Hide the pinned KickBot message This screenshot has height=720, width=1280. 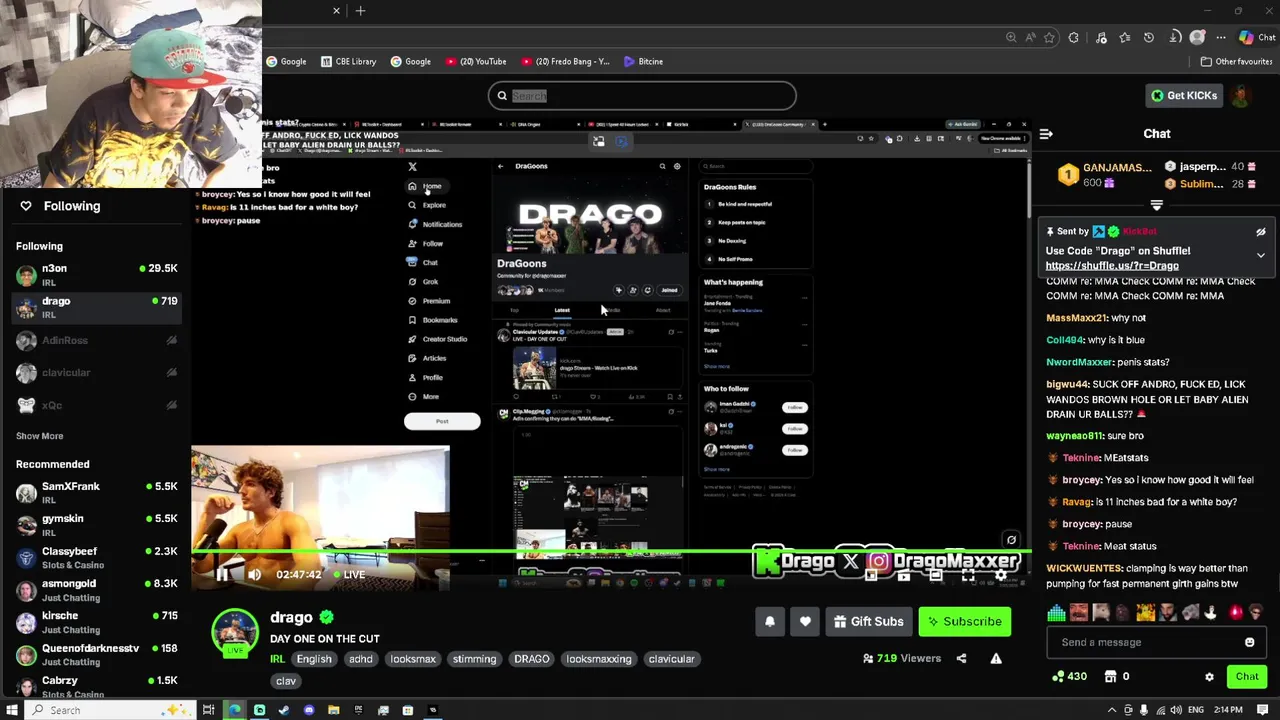(x=1261, y=232)
